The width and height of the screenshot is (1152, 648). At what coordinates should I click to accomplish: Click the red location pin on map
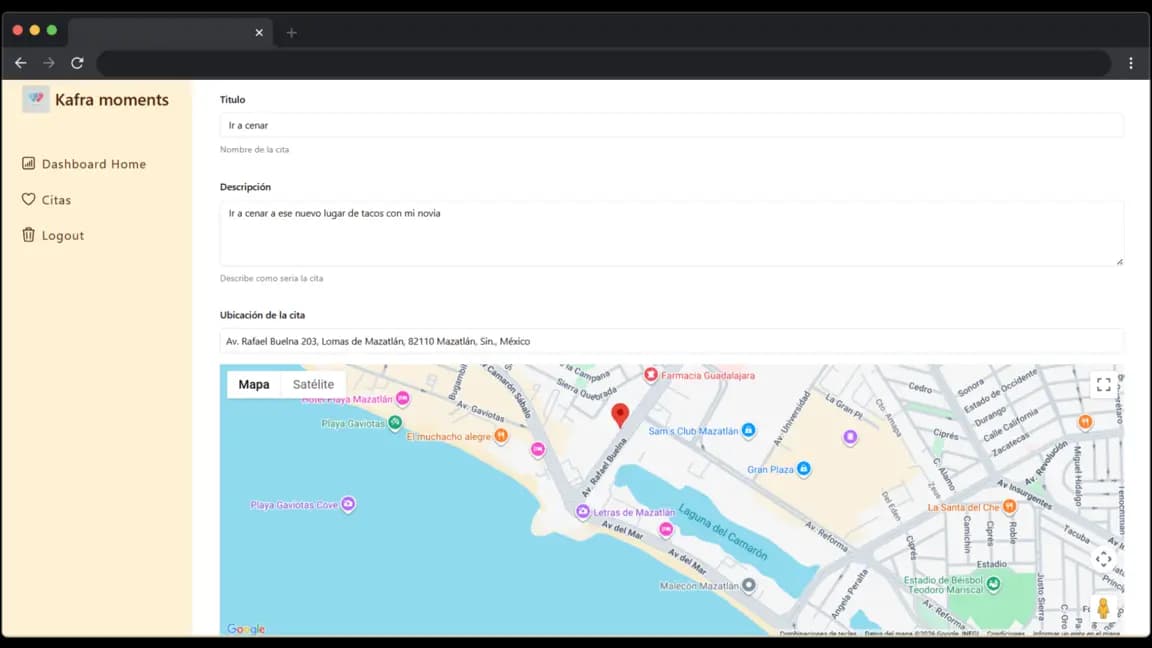pyautogui.click(x=620, y=415)
